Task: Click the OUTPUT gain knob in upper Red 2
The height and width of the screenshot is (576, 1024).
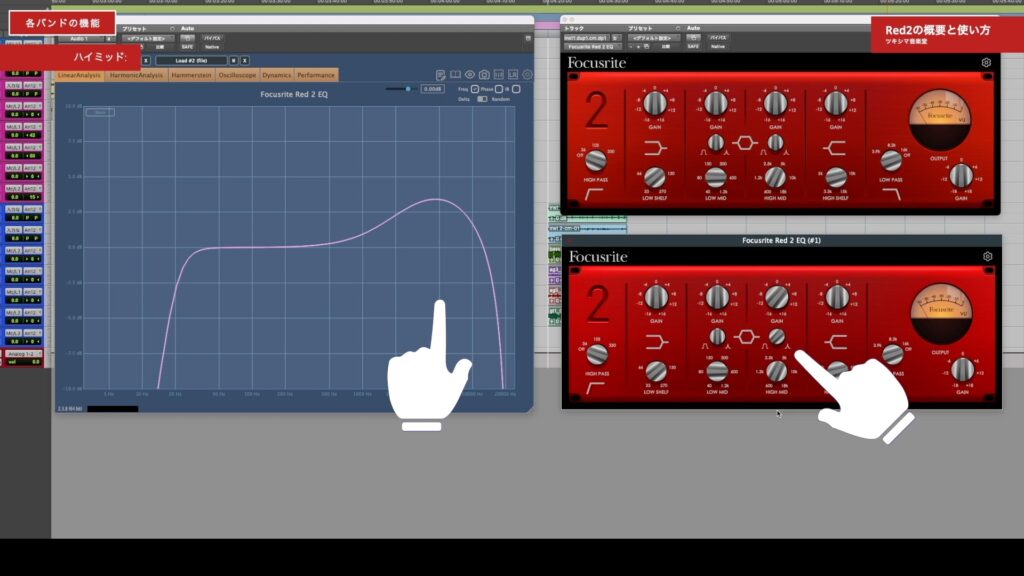Action: (x=961, y=175)
